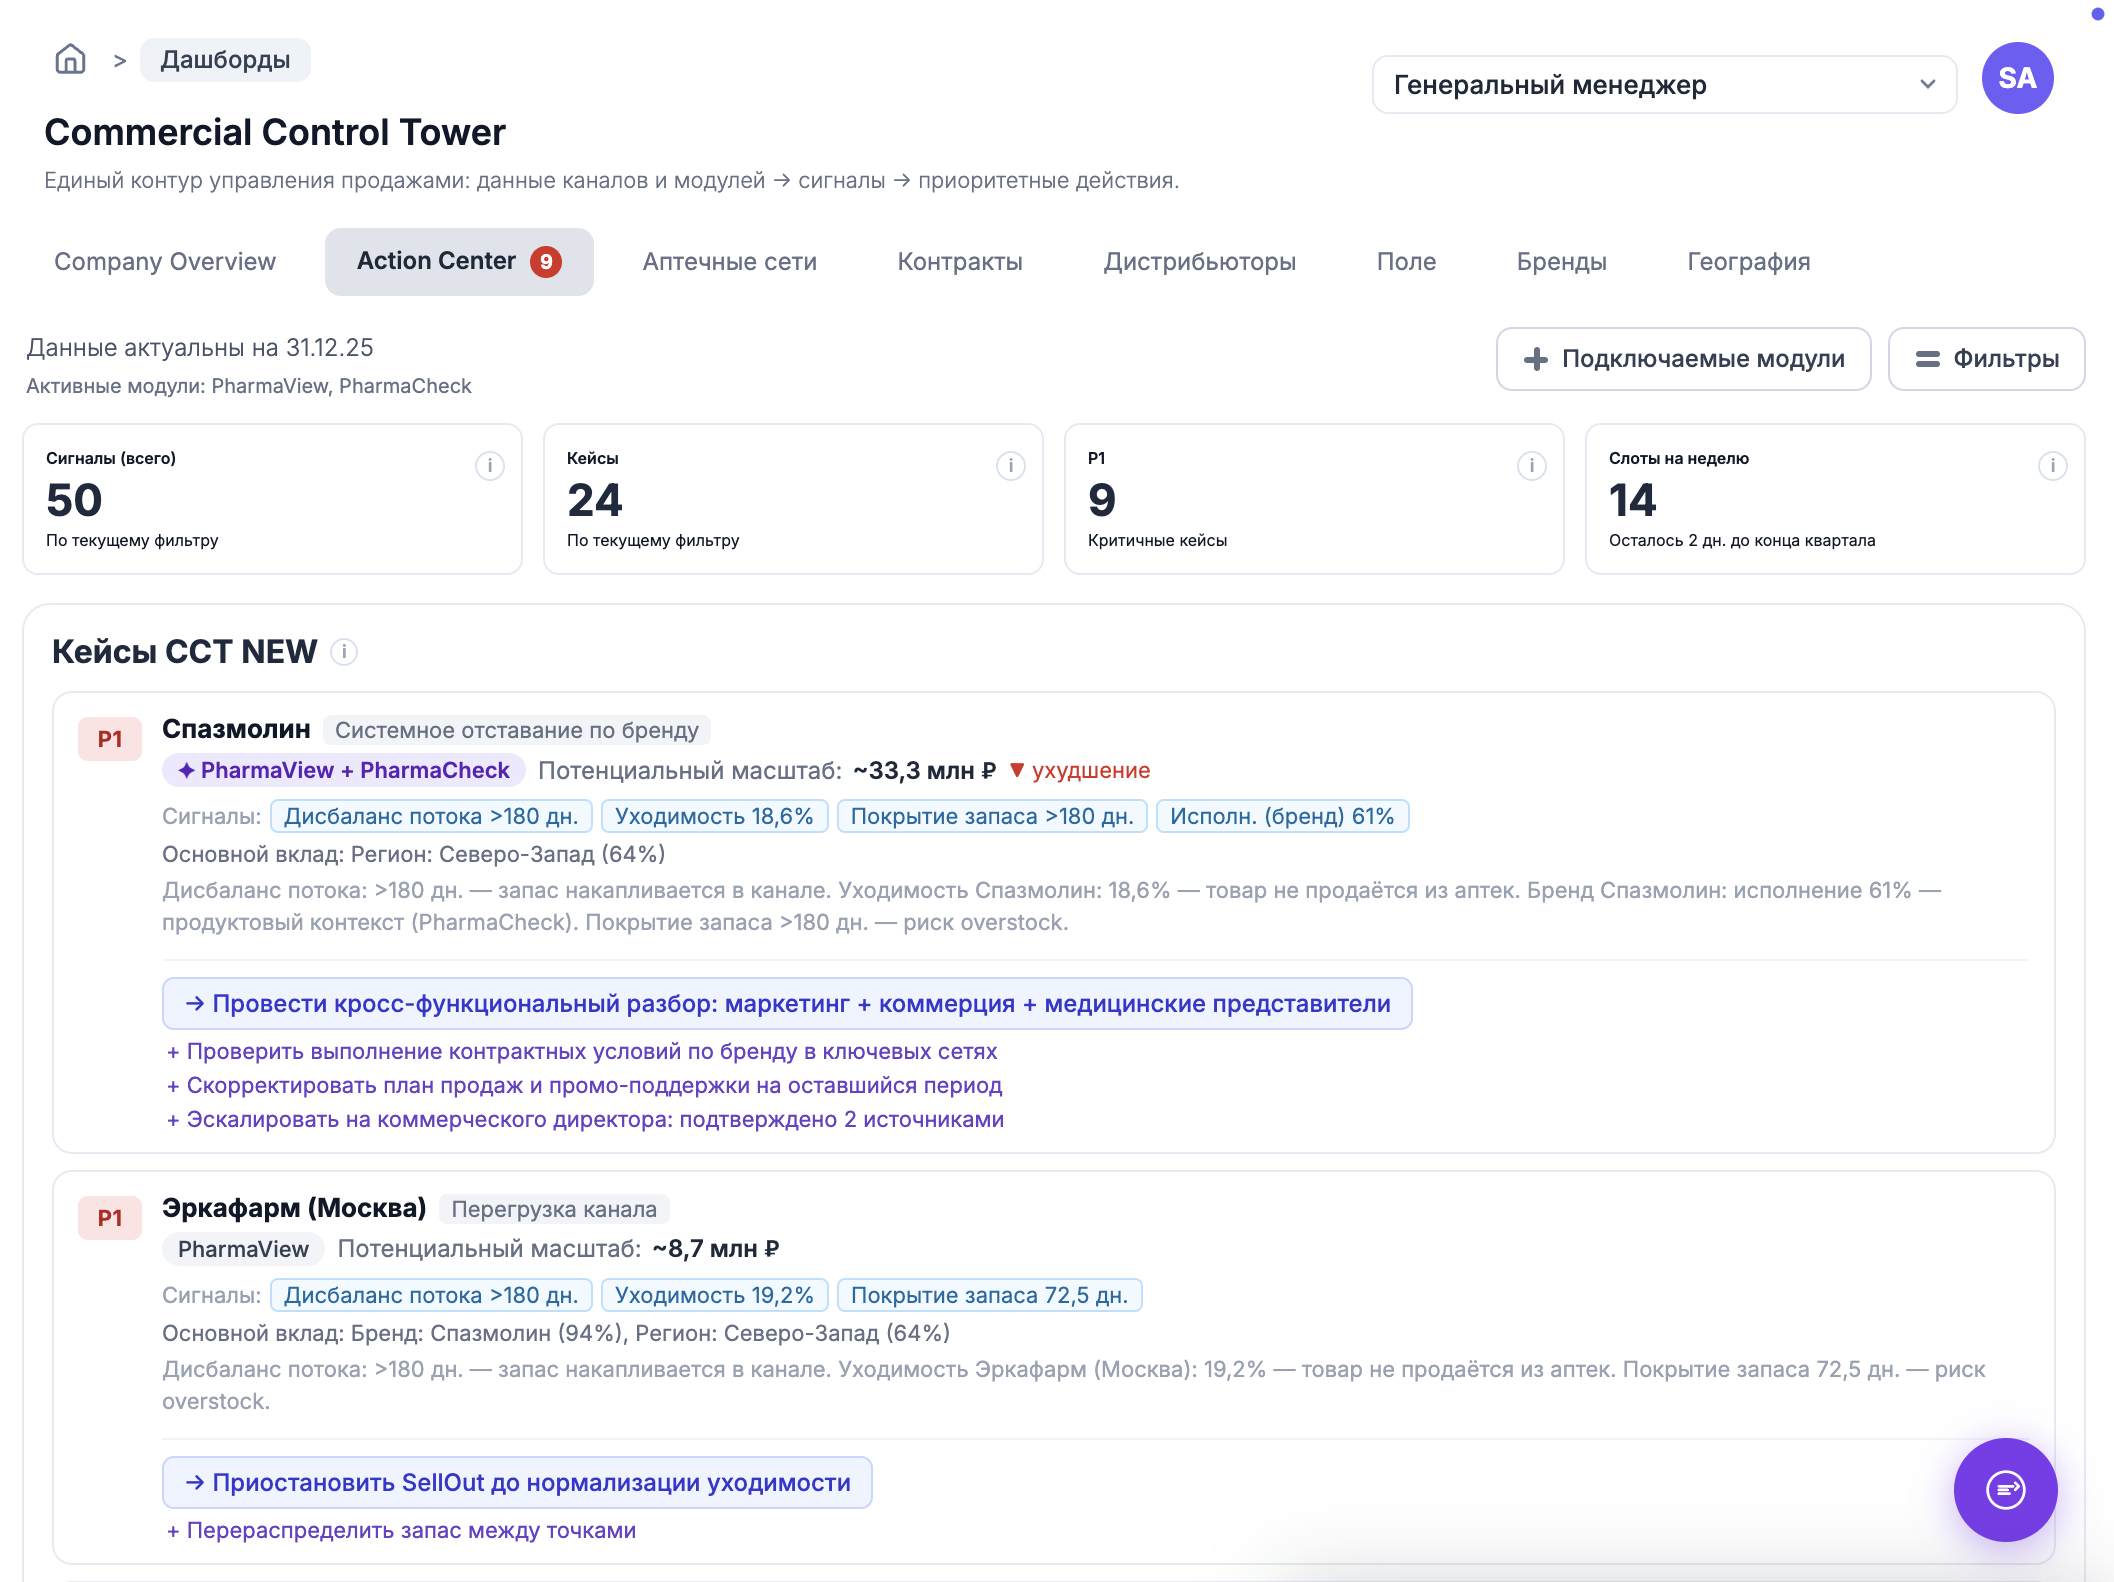Viewport: 2114px width, 1582px height.
Task: Click the home breadcrumb icon
Action: click(x=70, y=60)
